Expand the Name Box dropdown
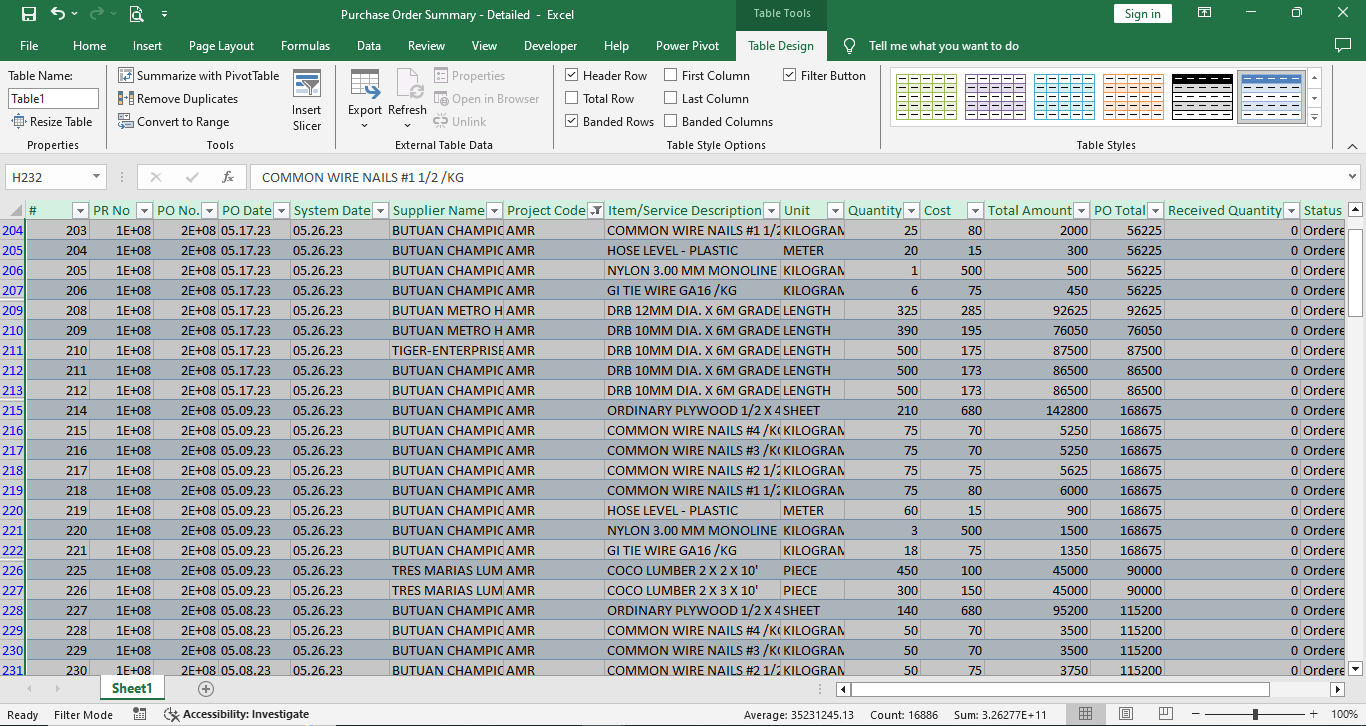This screenshot has width=1366, height=726. tap(97, 177)
